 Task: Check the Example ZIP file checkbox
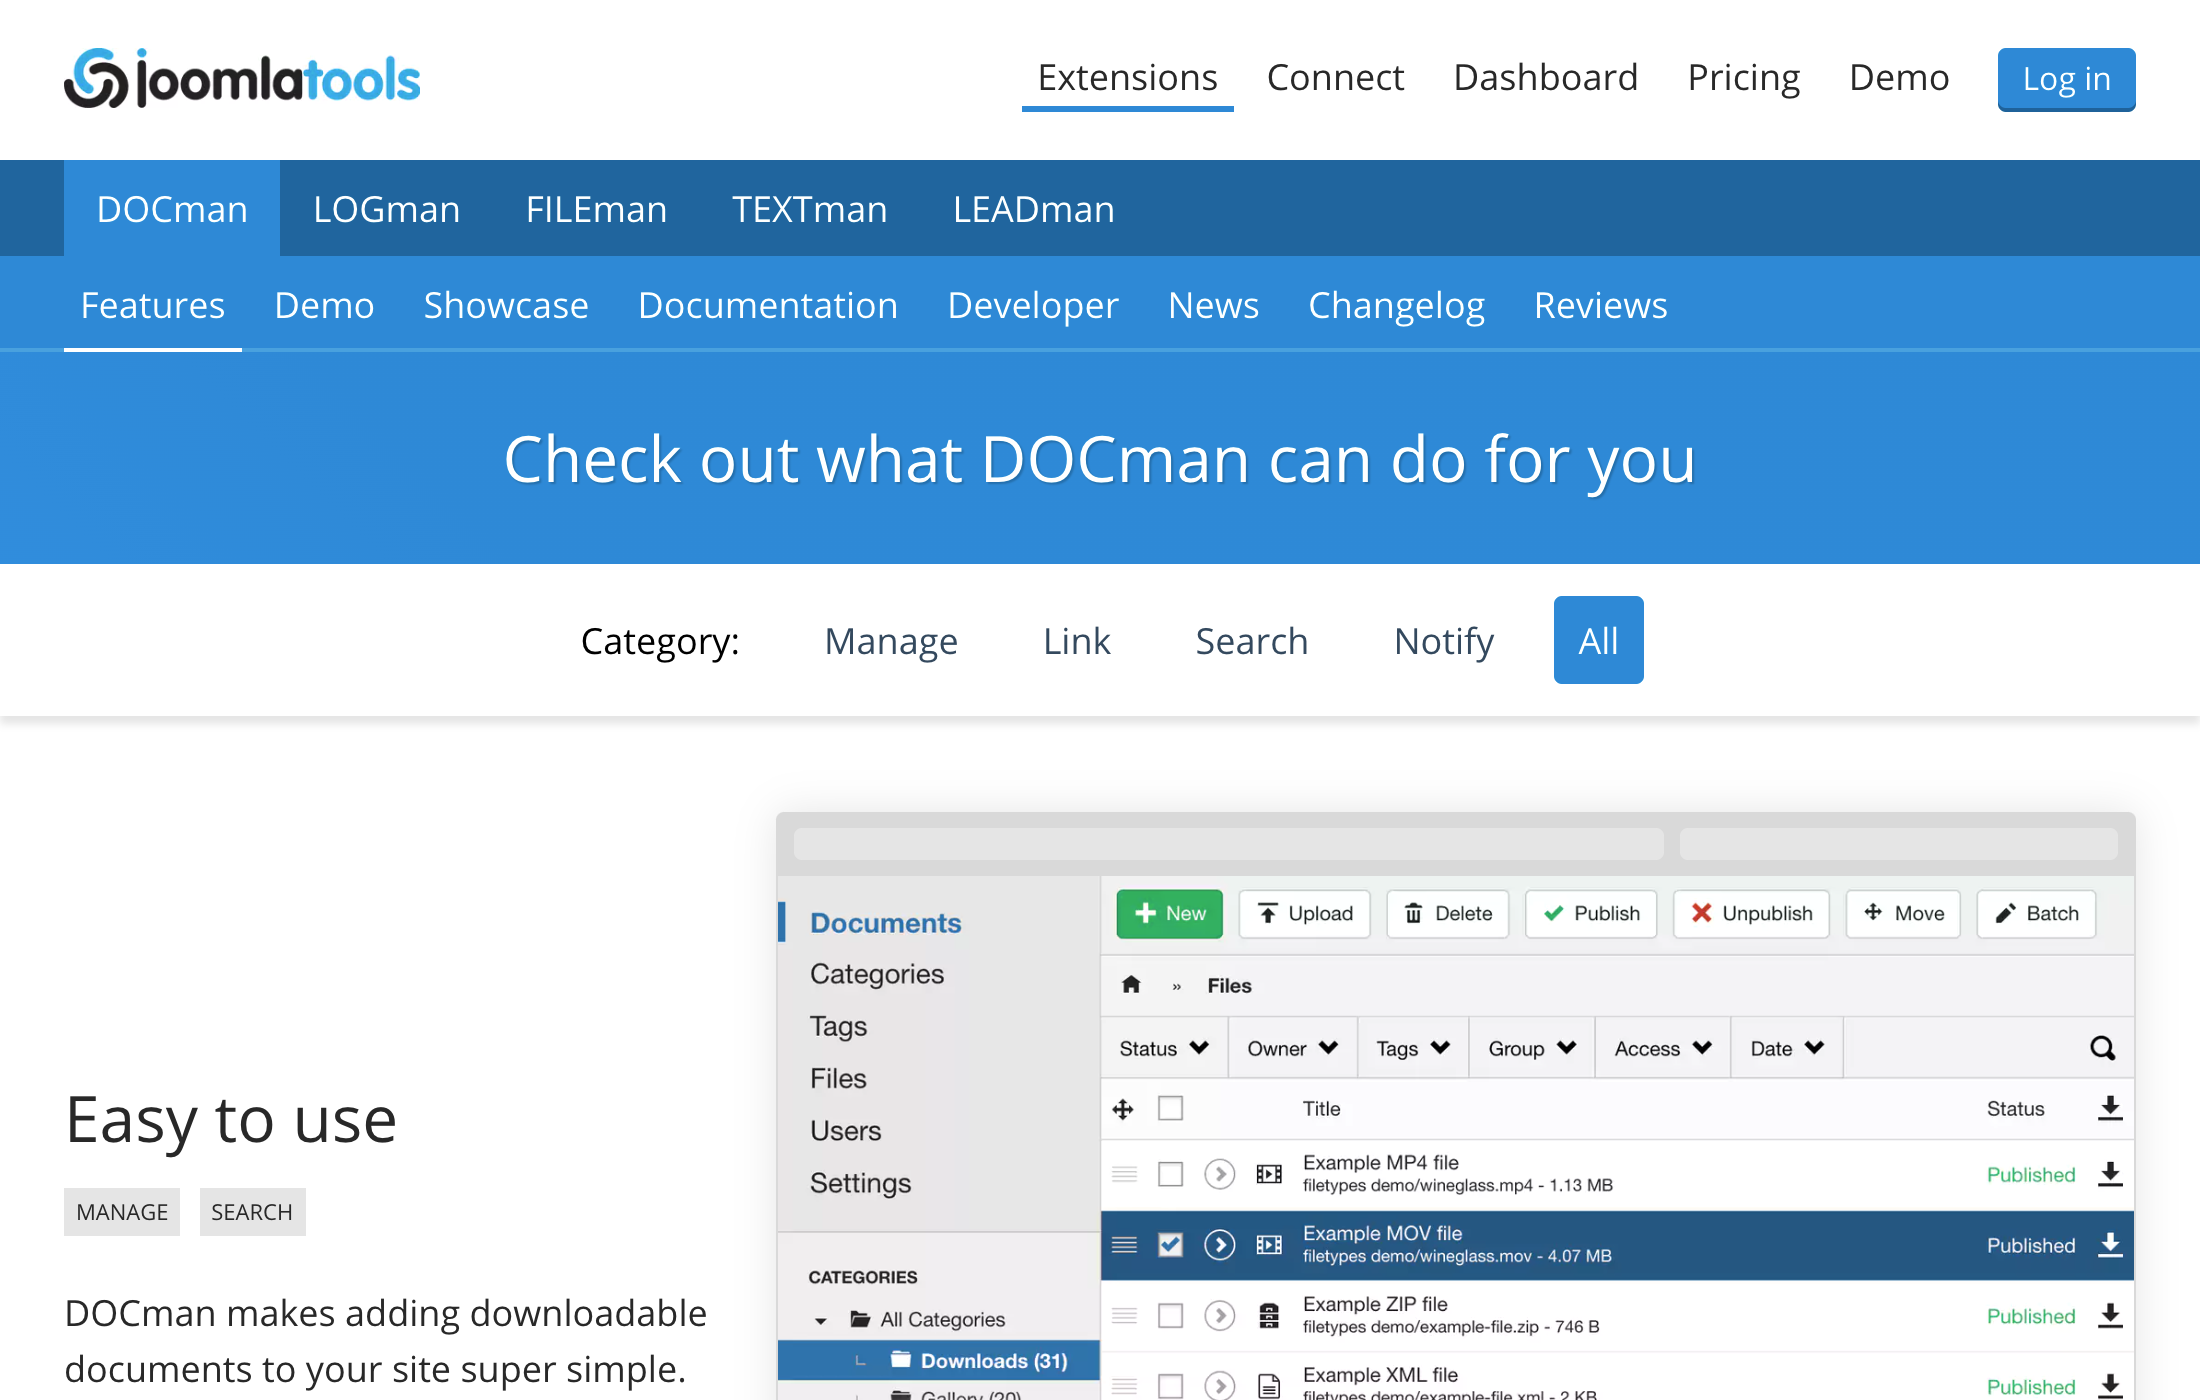(1170, 1316)
